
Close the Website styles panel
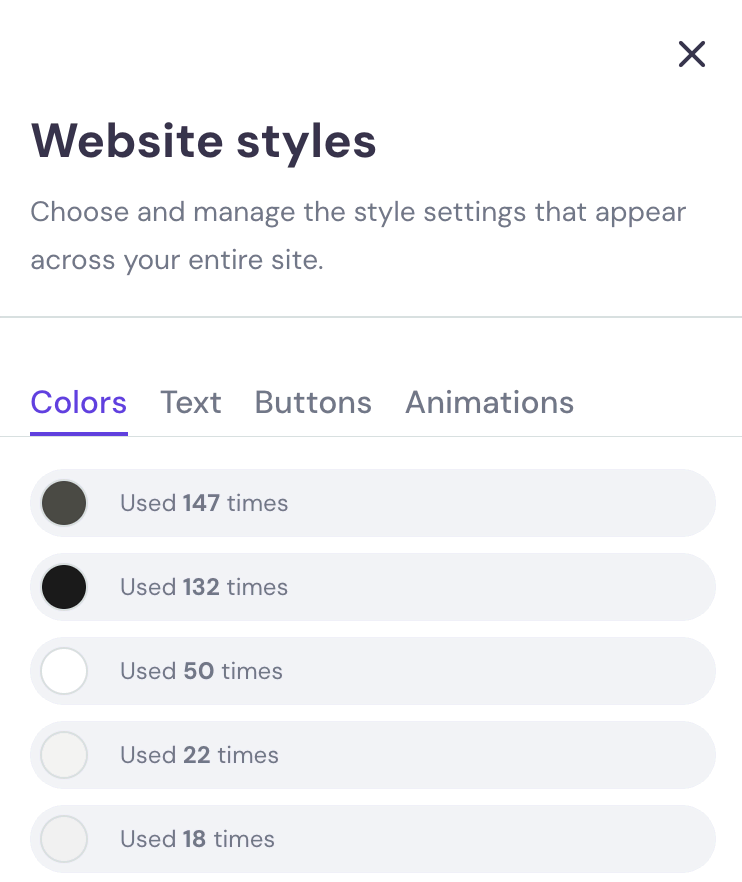pyautogui.click(x=691, y=54)
